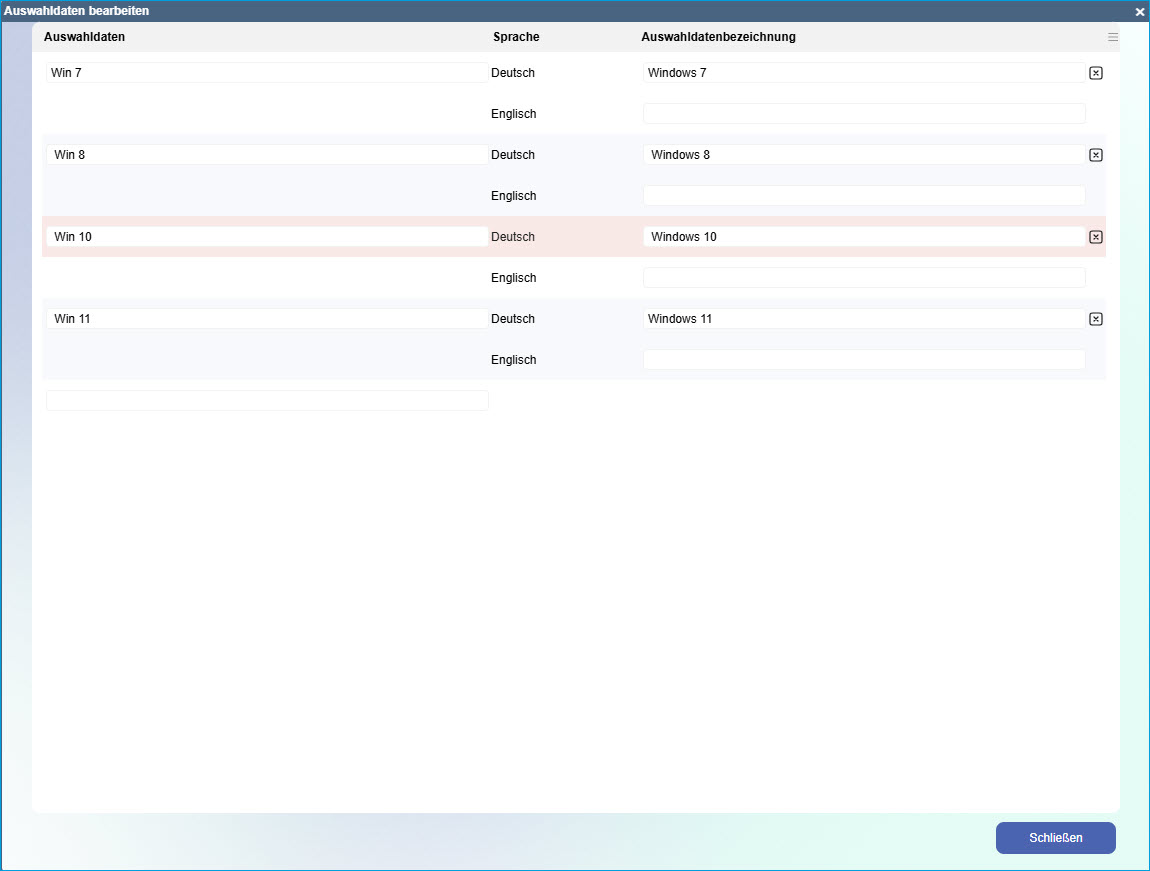The height and width of the screenshot is (871, 1150).
Task: Edit the Win 10 Auswahldaten field
Action: 267,237
